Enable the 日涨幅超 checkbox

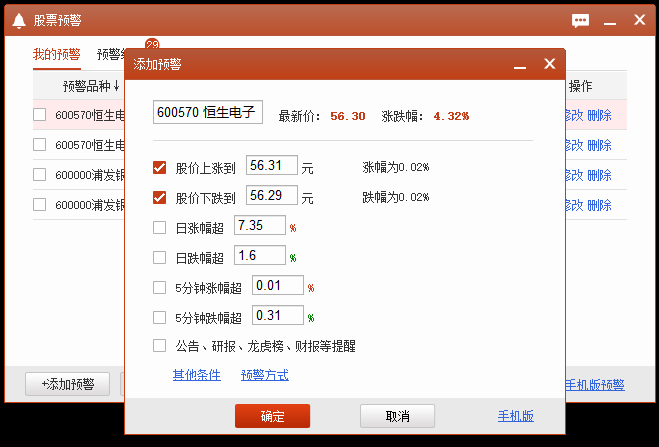click(160, 227)
